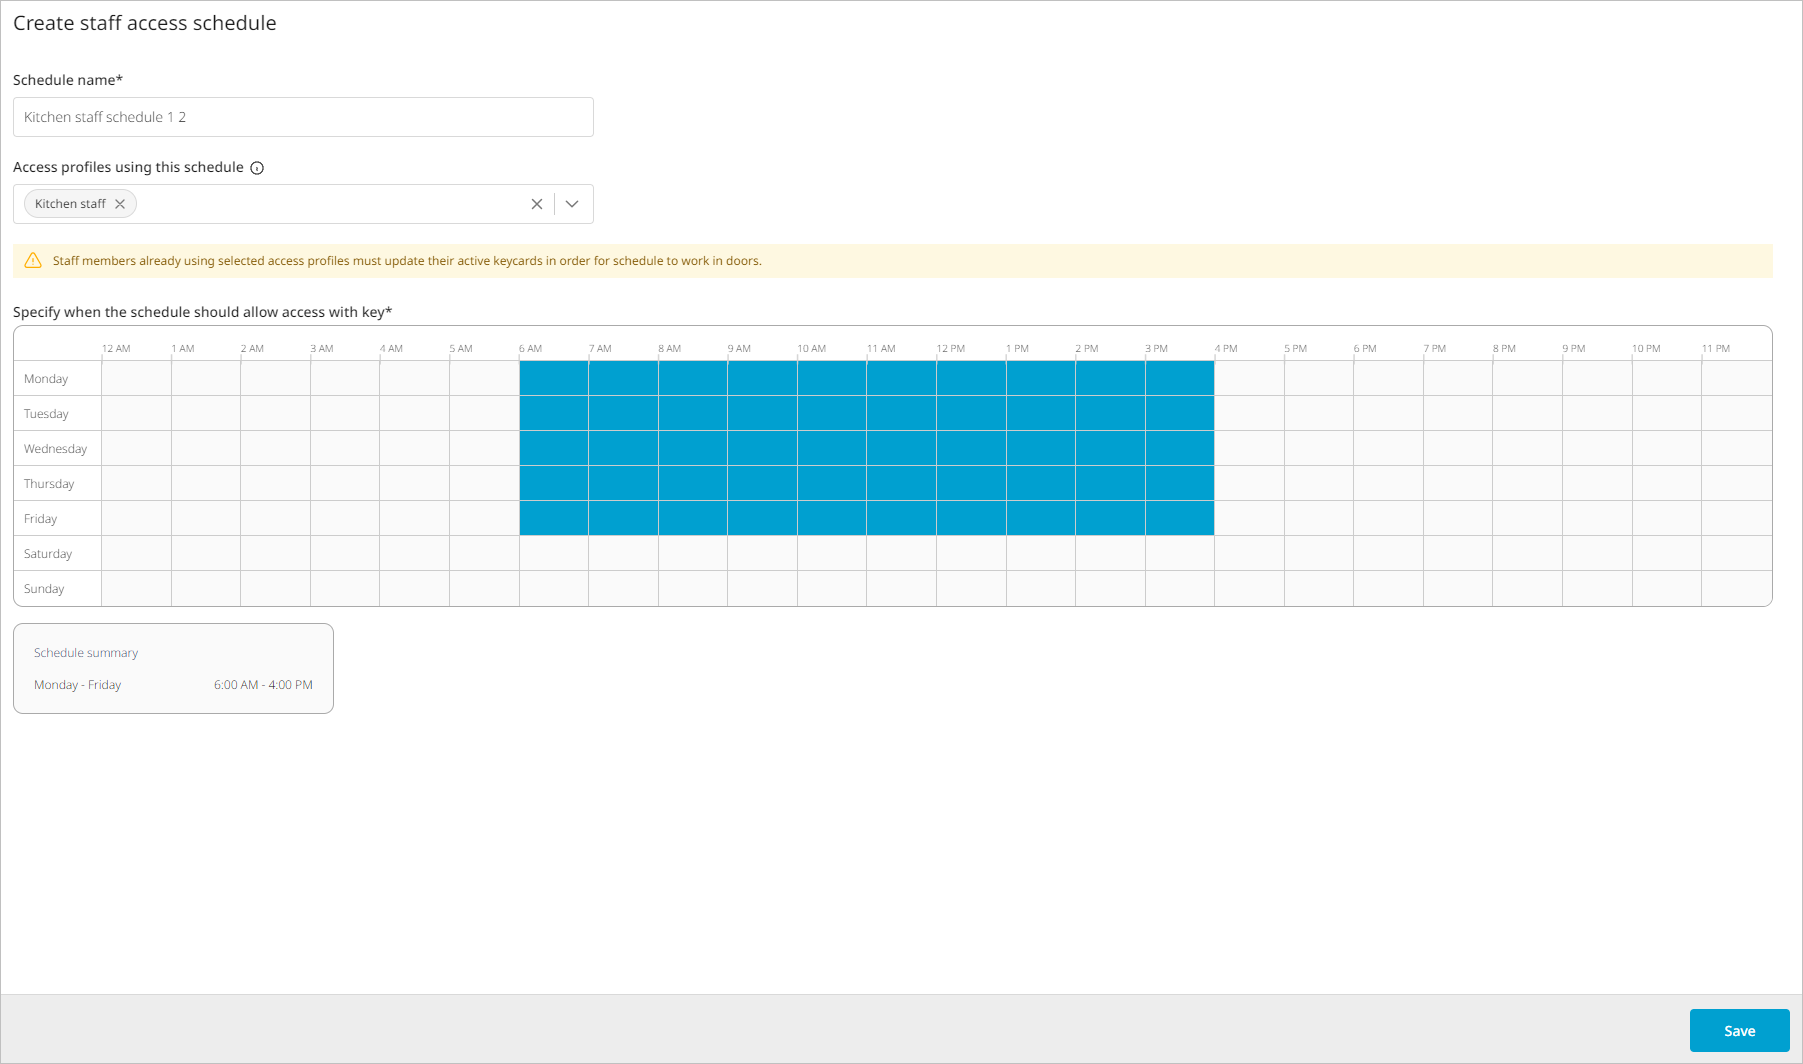Clear all selected access profiles
Image resolution: width=1803 pixels, height=1064 pixels.
click(537, 204)
